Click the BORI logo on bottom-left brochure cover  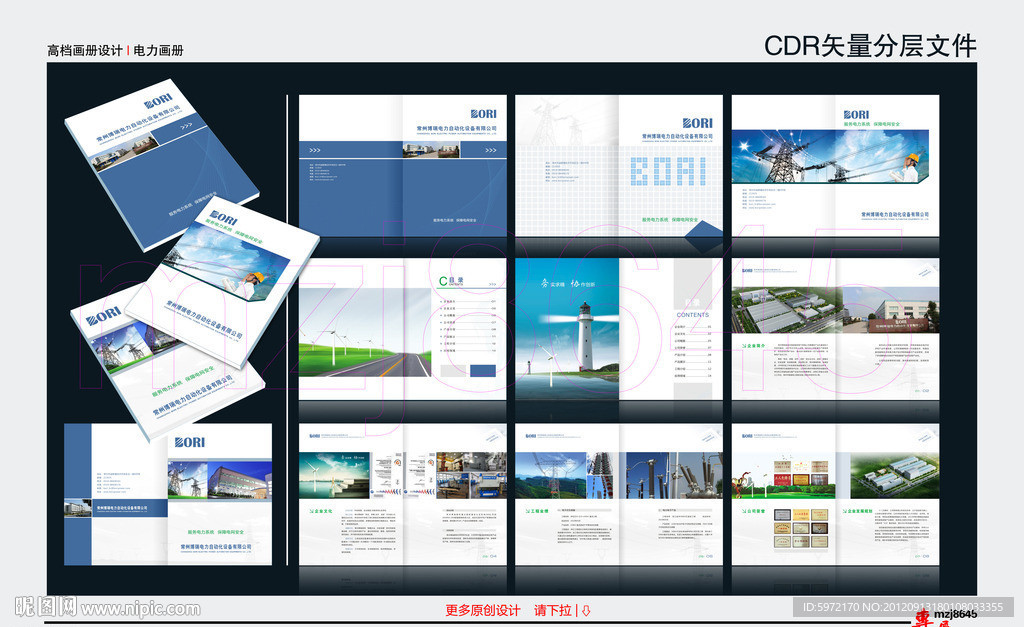[189, 441]
